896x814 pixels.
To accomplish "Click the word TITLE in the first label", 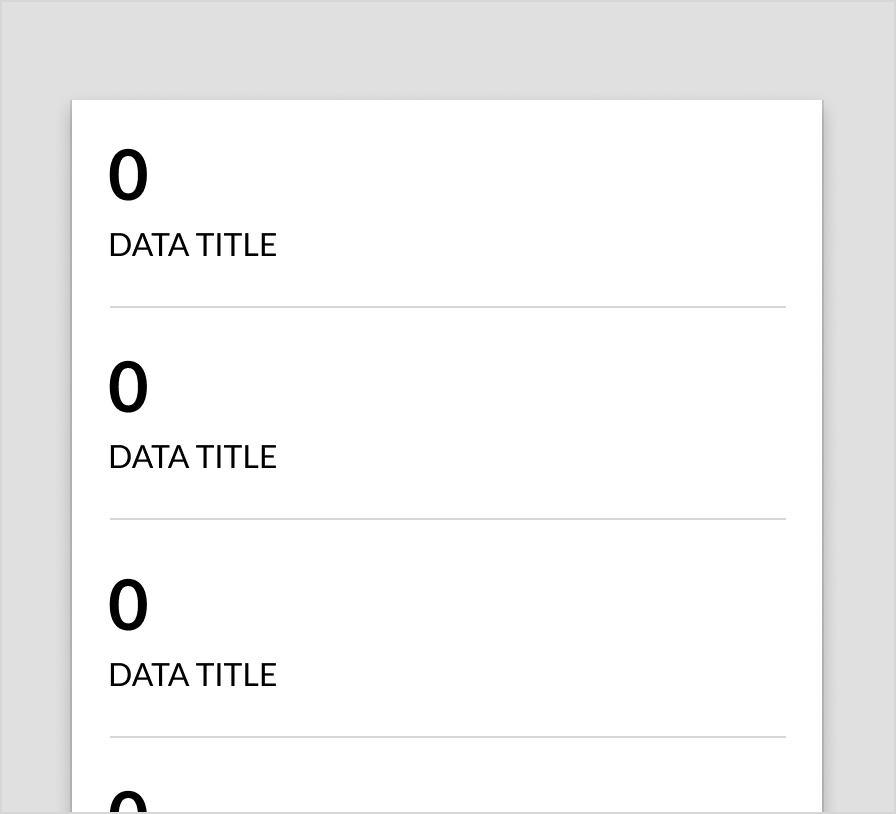I will point(236,245).
